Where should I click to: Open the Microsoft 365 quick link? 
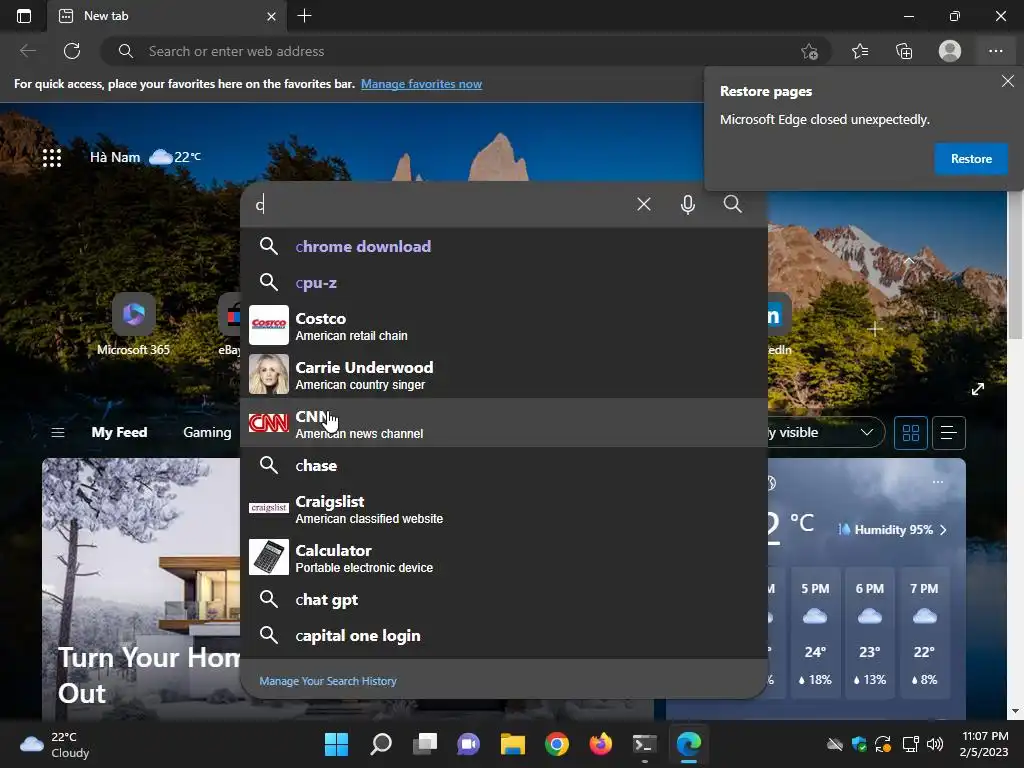click(133, 325)
